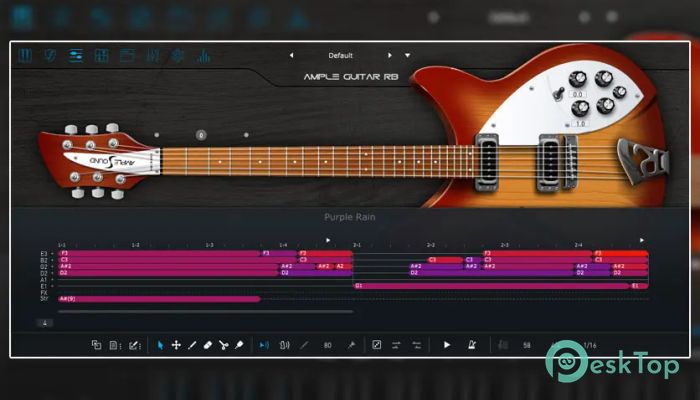700x400 pixels.
Task: Select the G1 note on the E1 lane
Action: coord(491,286)
